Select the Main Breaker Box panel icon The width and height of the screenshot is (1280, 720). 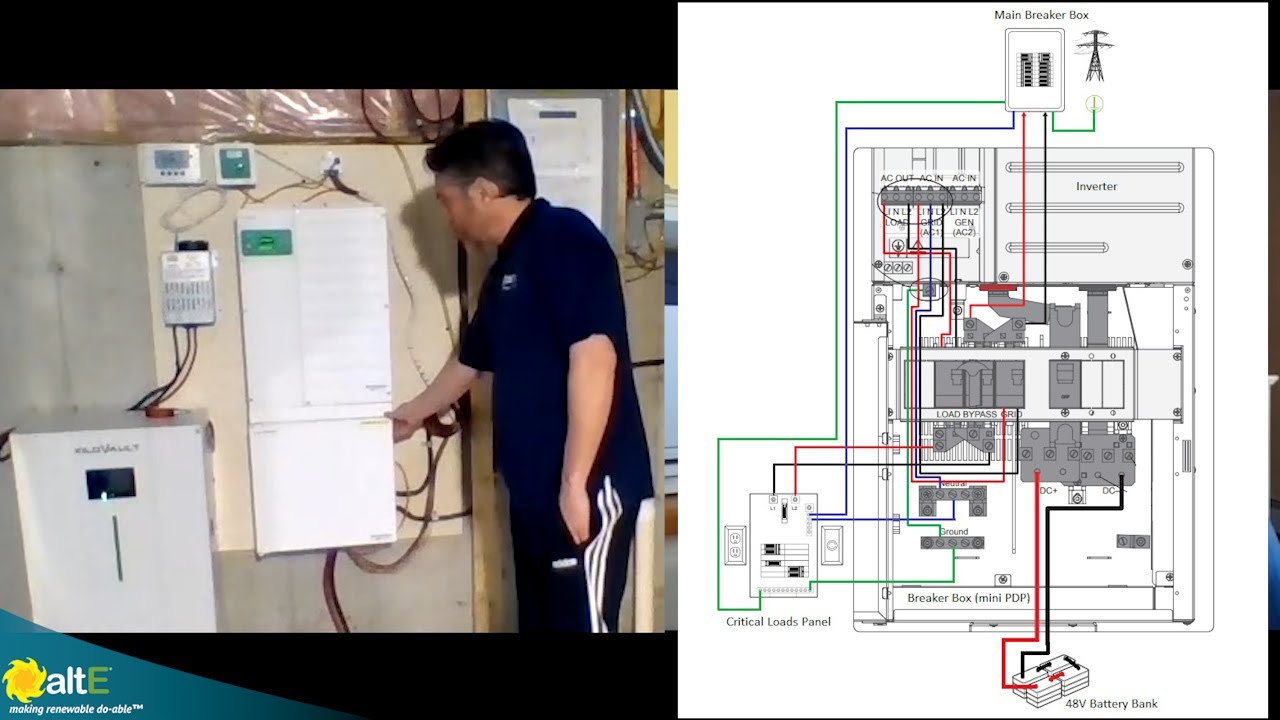[x=1036, y=68]
